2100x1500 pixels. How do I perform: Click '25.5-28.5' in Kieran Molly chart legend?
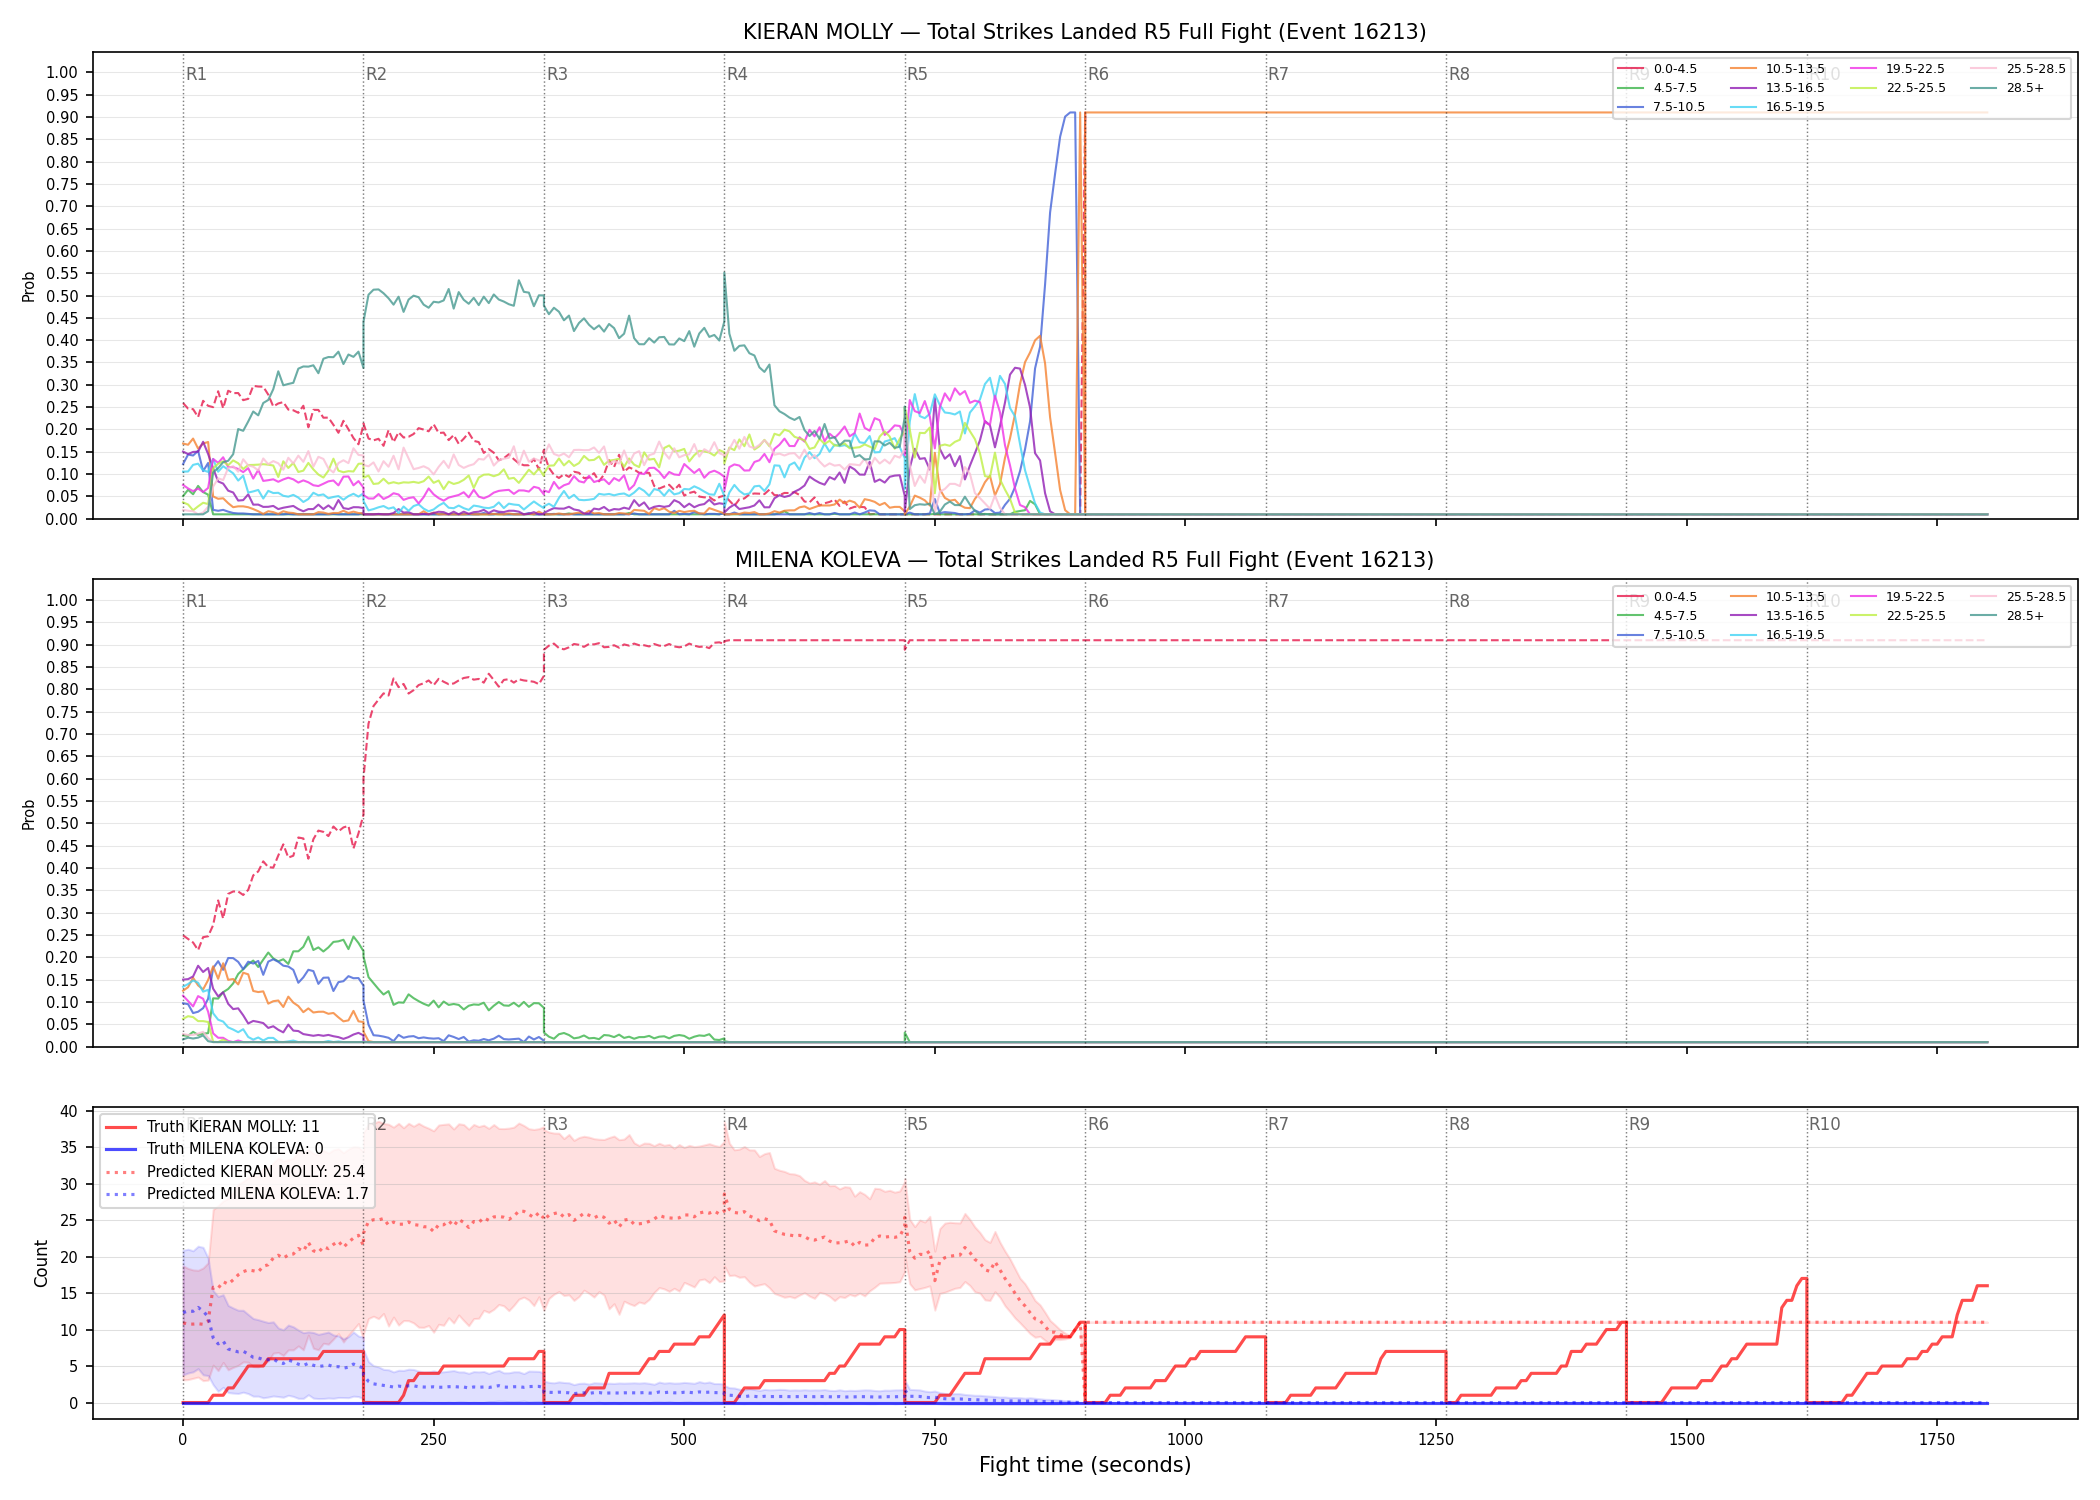(x=2036, y=69)
